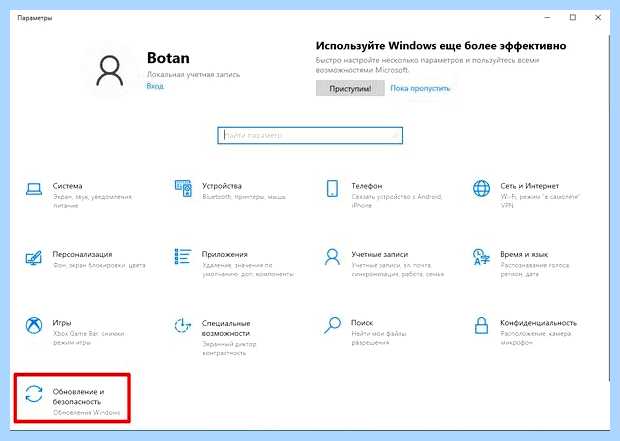The image size is (620, 441).
Task: Select the Поиск title text
Action: (x=362, y=323)
